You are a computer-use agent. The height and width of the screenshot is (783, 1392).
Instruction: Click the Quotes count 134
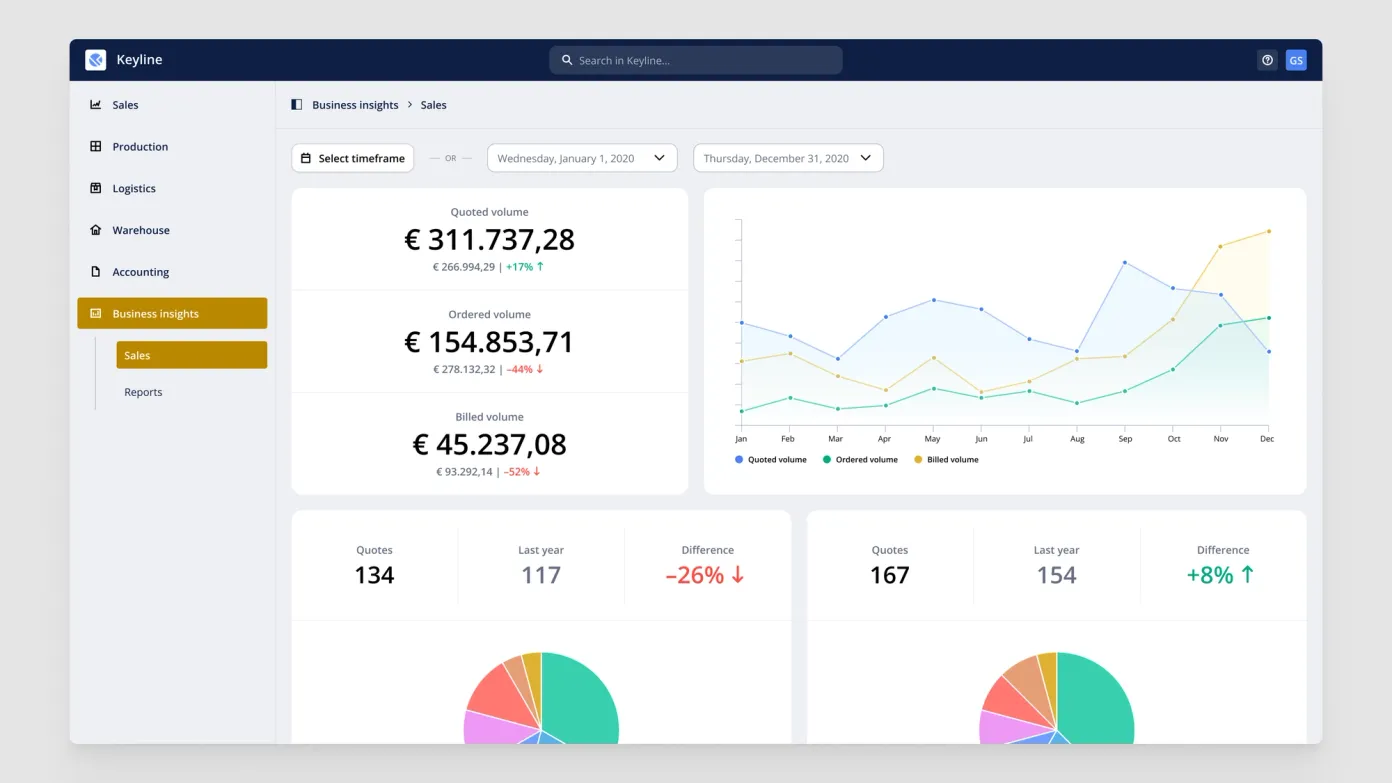click(374, 575)
